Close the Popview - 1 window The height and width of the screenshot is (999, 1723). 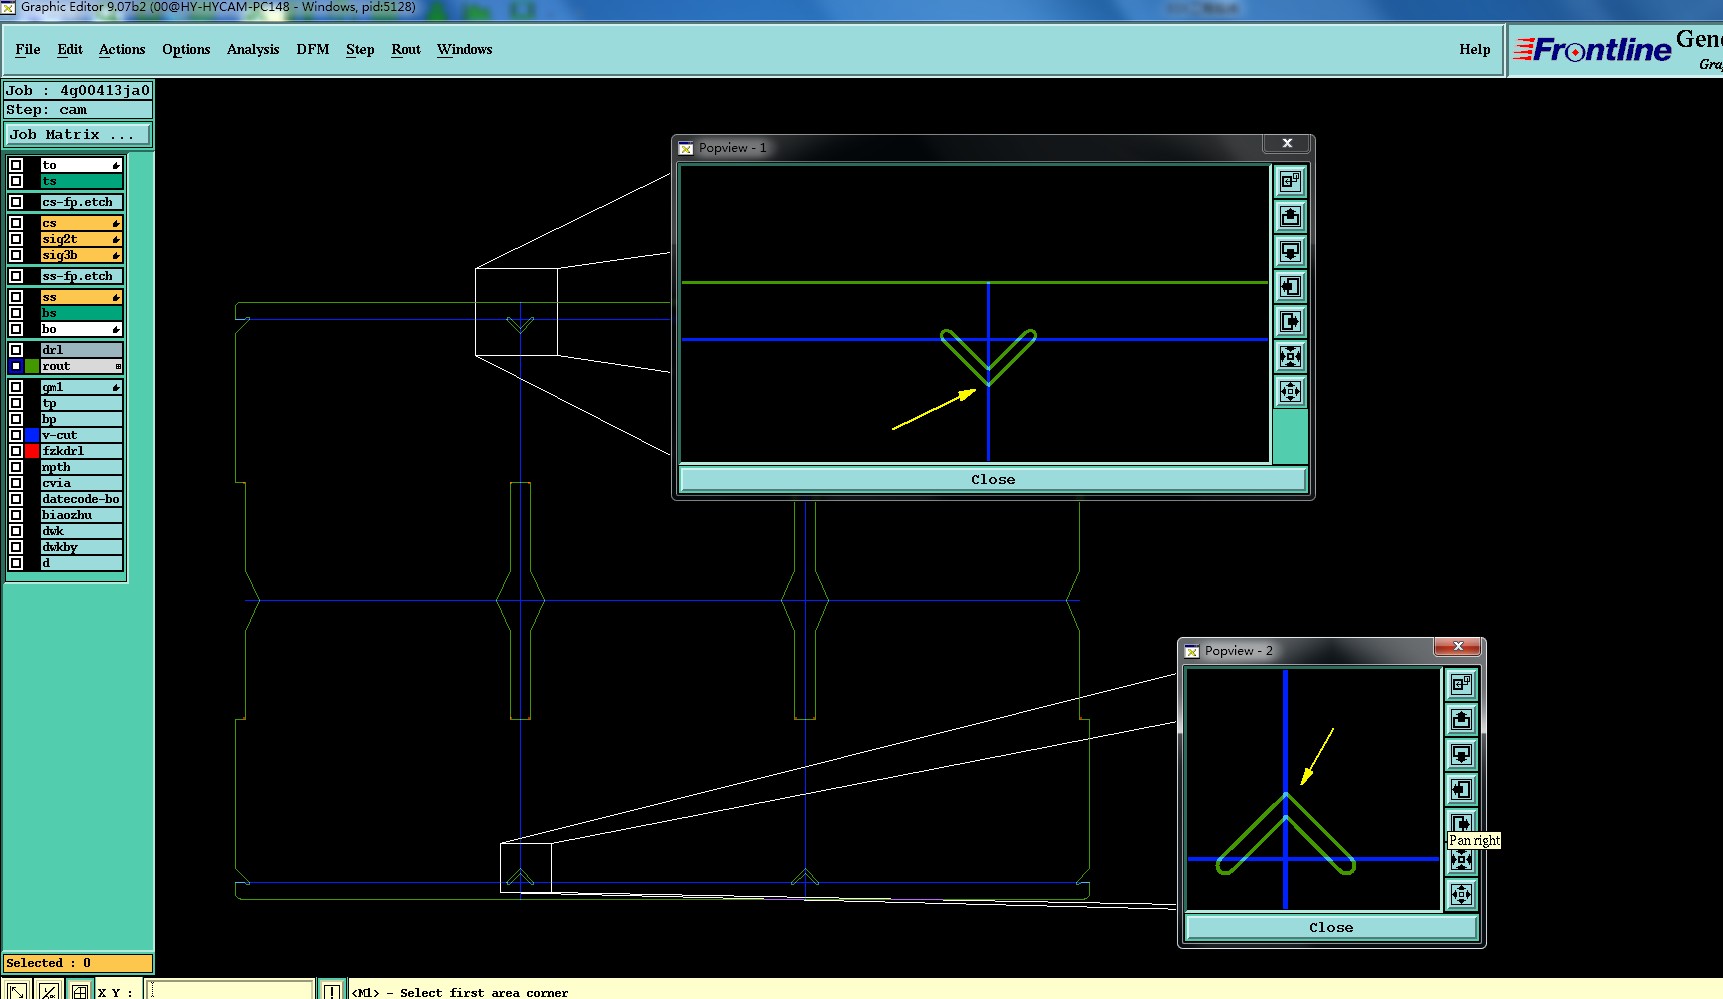point(1287,143)
